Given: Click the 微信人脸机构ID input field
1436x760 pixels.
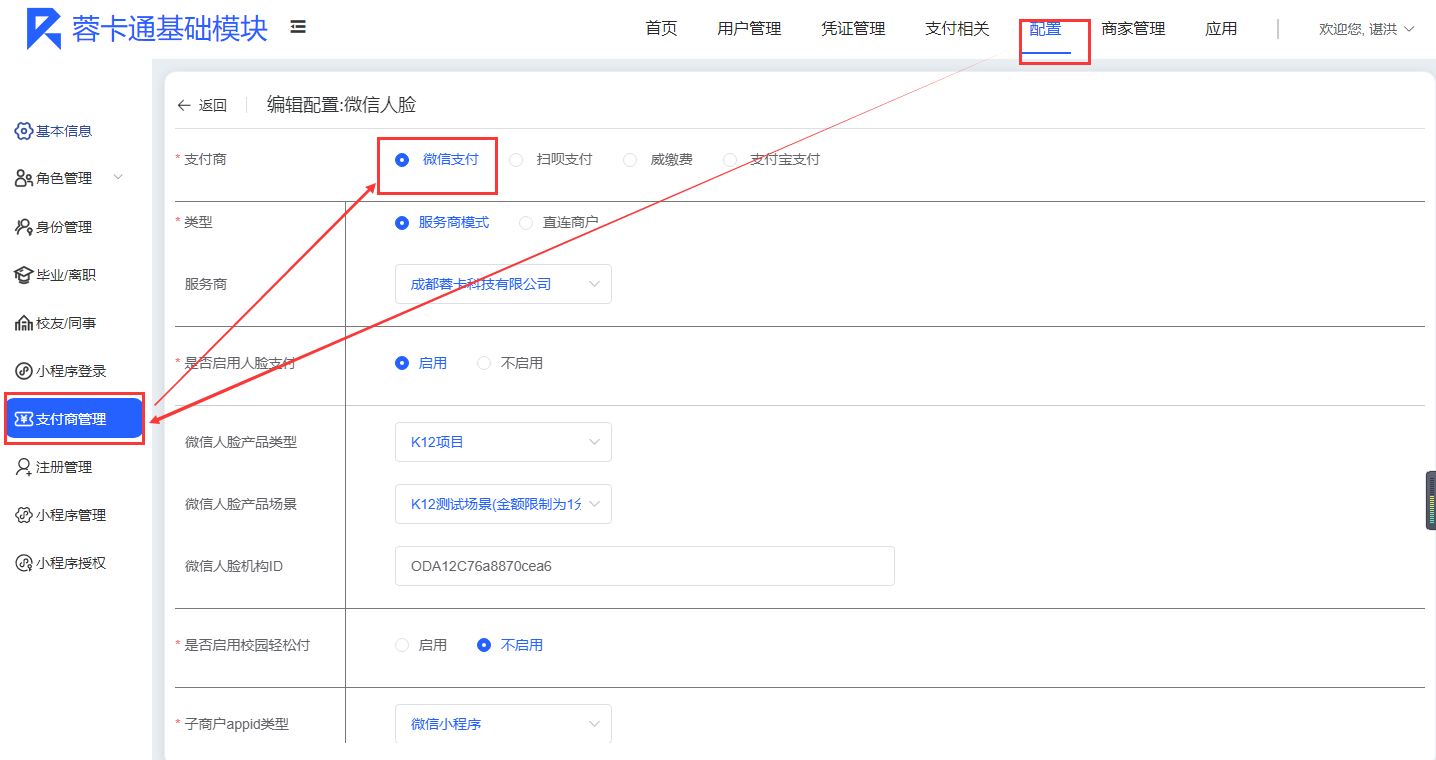Looking at the screenshot, I should point(644,566).
